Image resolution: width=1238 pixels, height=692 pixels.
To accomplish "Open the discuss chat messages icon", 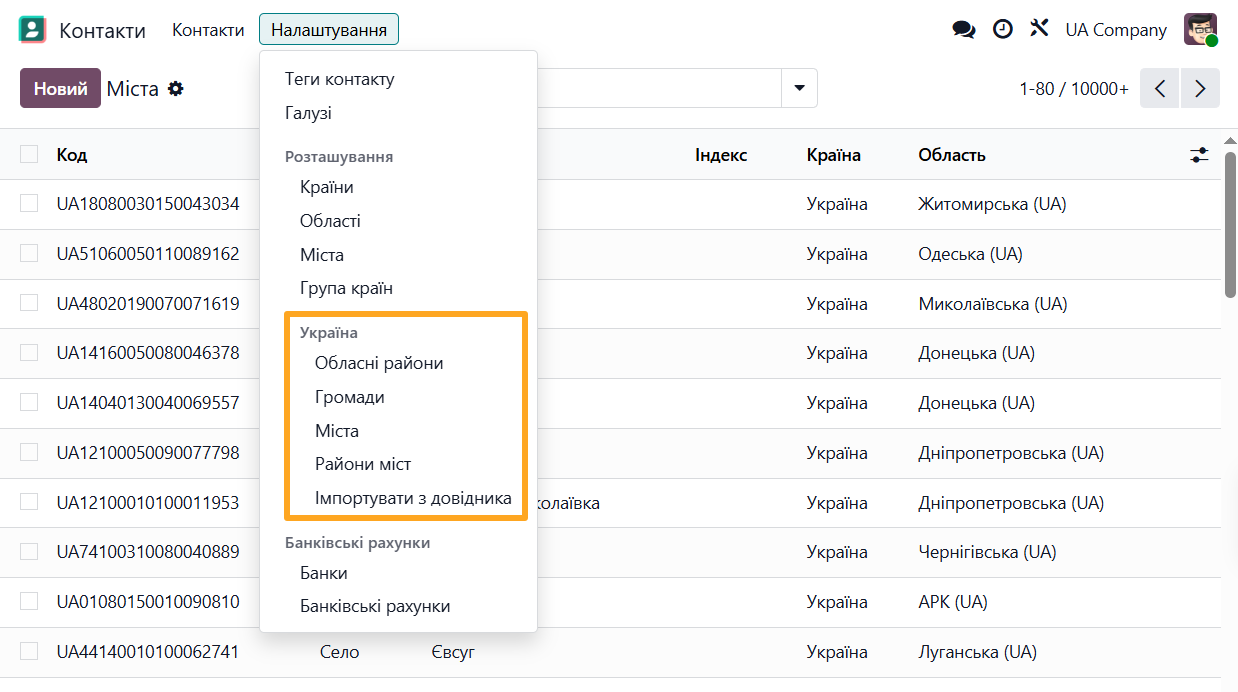I will (964, 30).
